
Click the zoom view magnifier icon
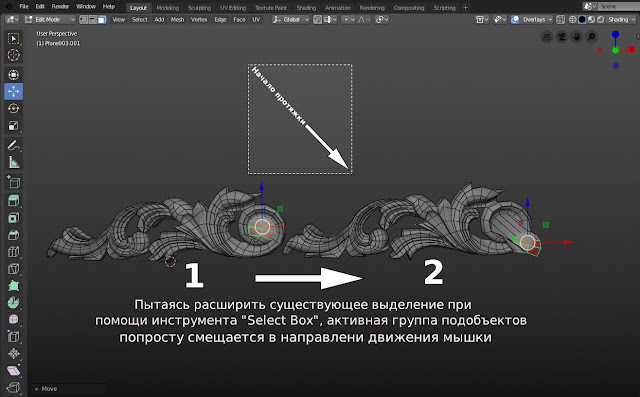(x=591, y=37)
